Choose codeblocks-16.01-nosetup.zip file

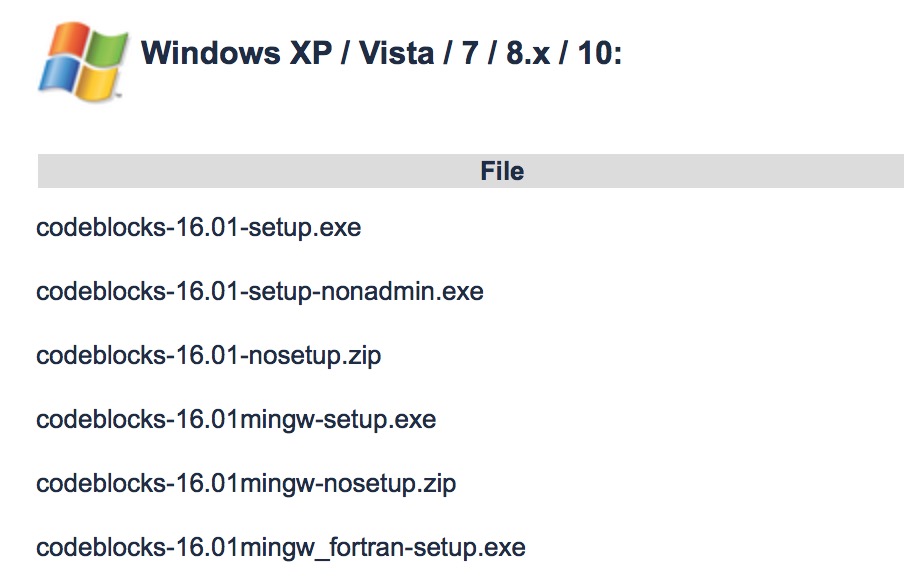tap(208, 356)
